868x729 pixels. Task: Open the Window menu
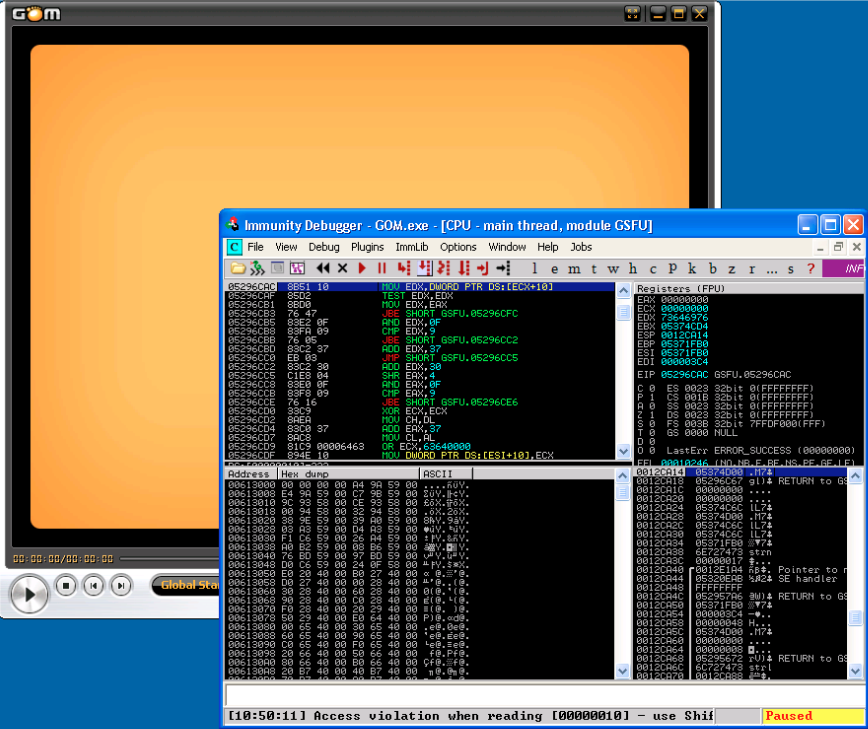pyautogui.click(x=507, y=247)
